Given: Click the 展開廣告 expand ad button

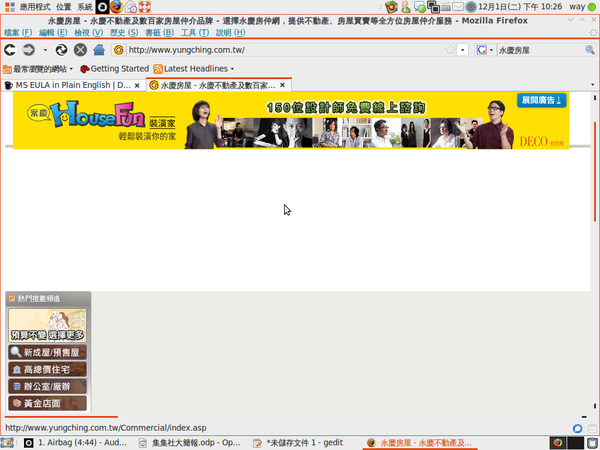Looking at the screenshot, I should coord(541,100).
